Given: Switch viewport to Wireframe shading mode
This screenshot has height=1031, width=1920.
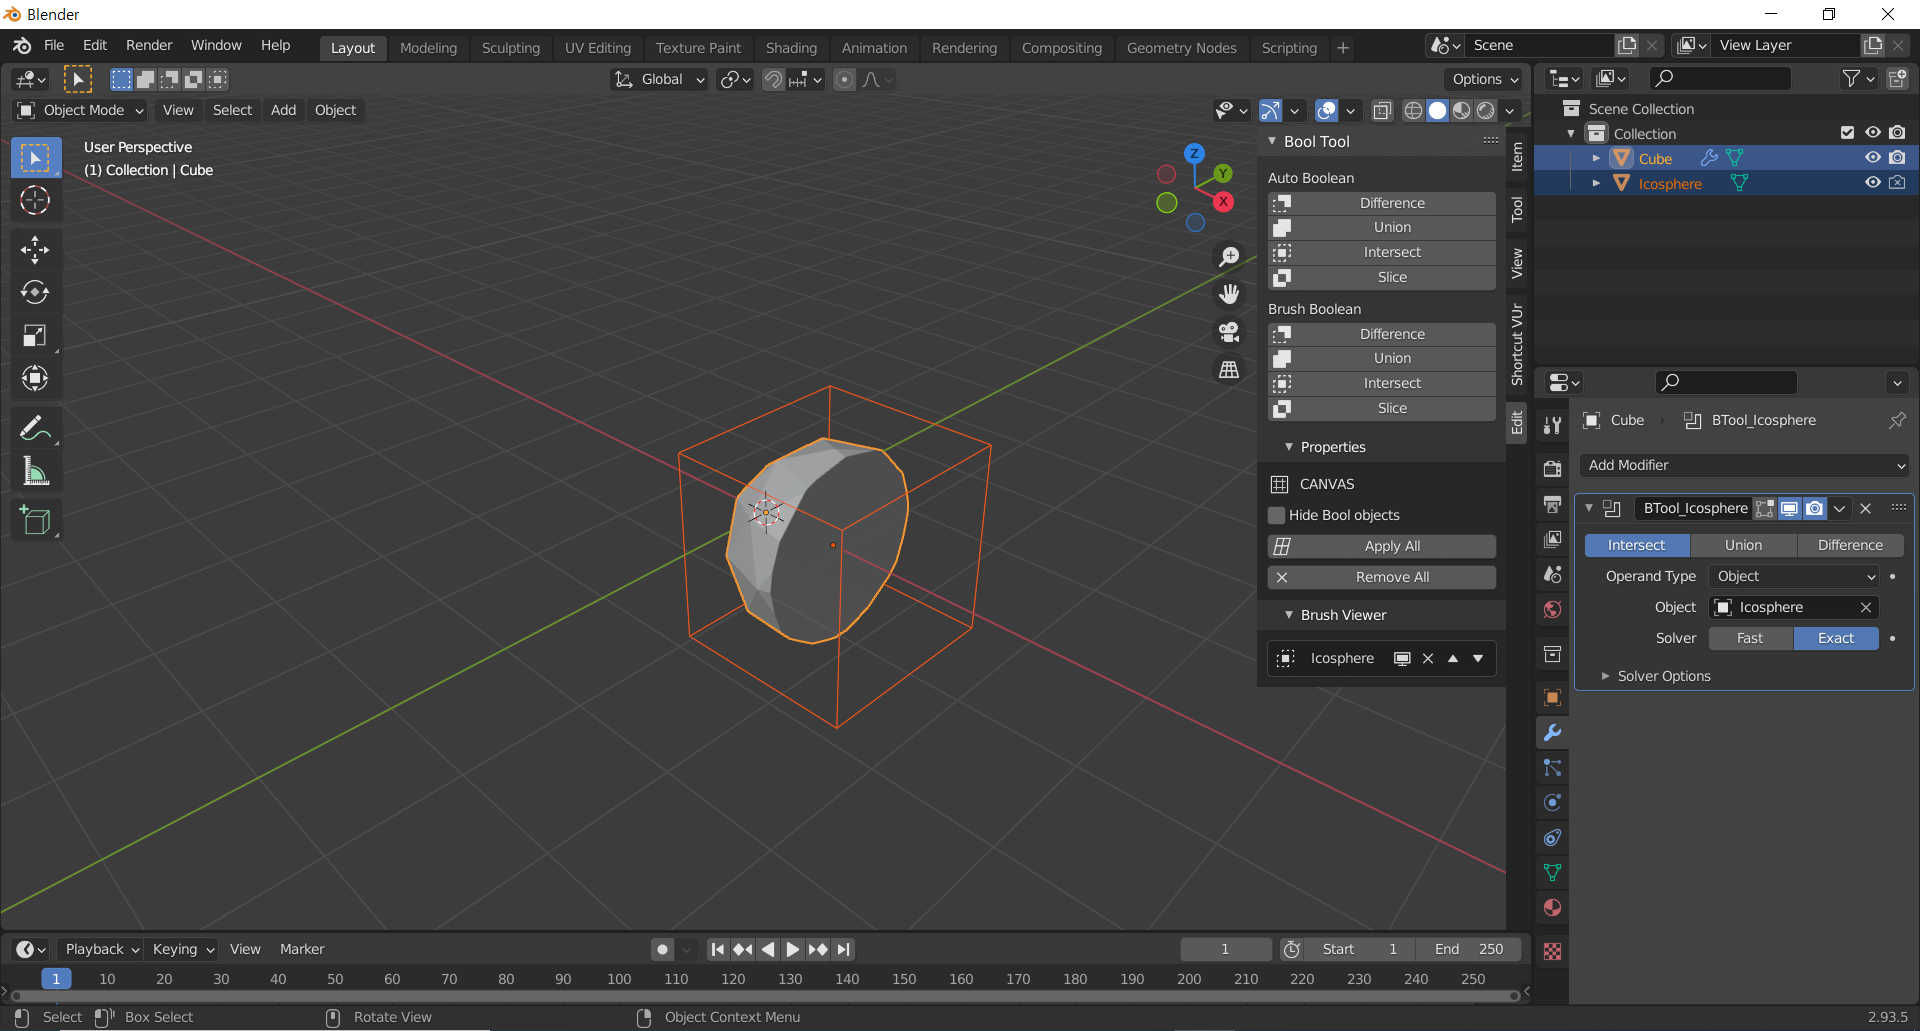Looking at the screenshot, I should tap(1413, 110).
